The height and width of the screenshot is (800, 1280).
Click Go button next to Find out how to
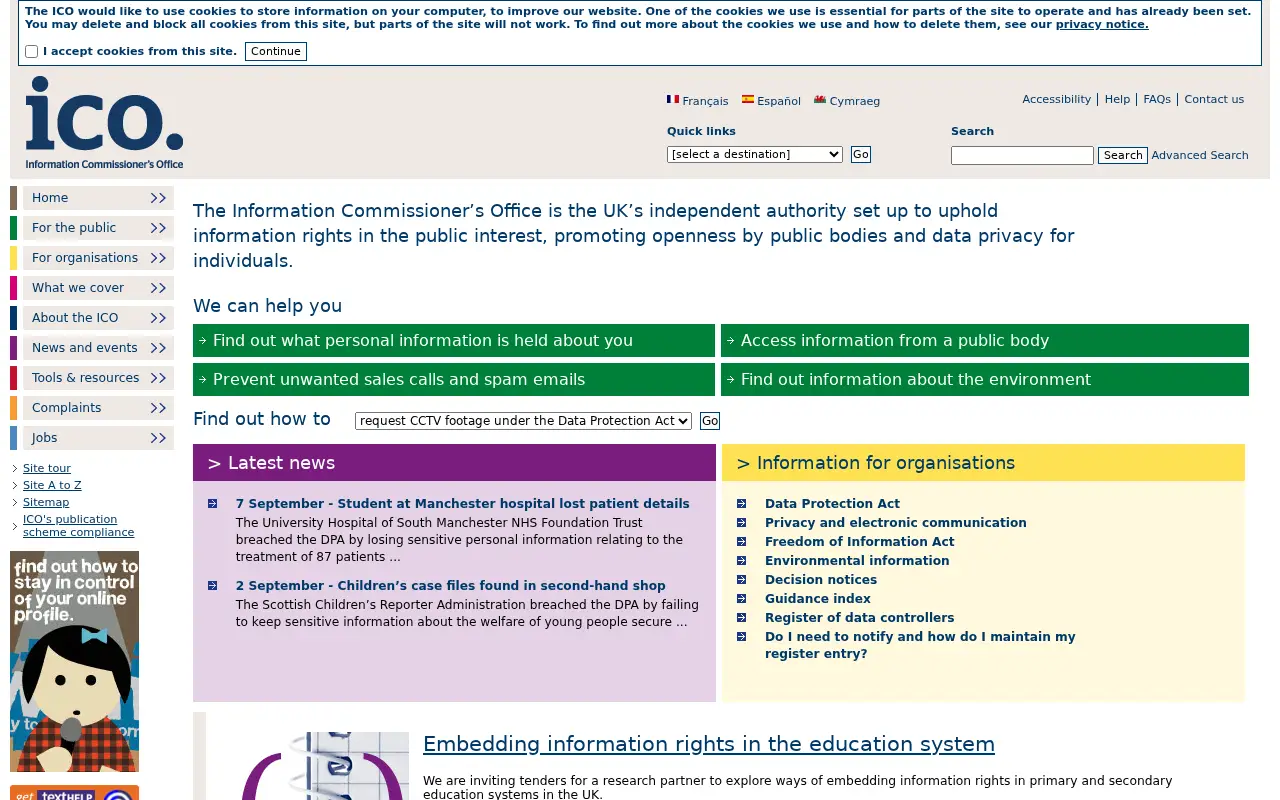pyautogui.click(x=710, y=421)
